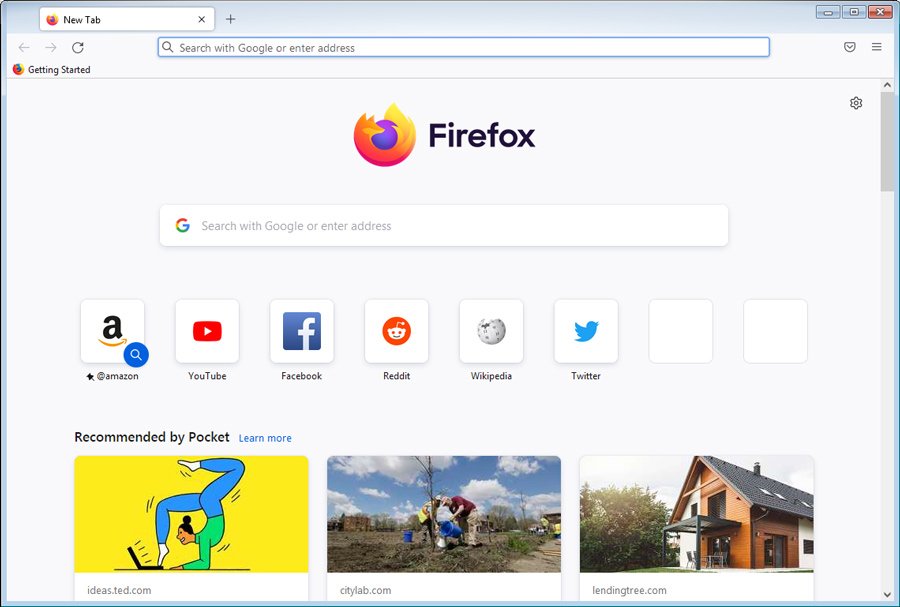Open the Getting Started bookmark
Screen dimensions: 900x607
click(51, 70)
